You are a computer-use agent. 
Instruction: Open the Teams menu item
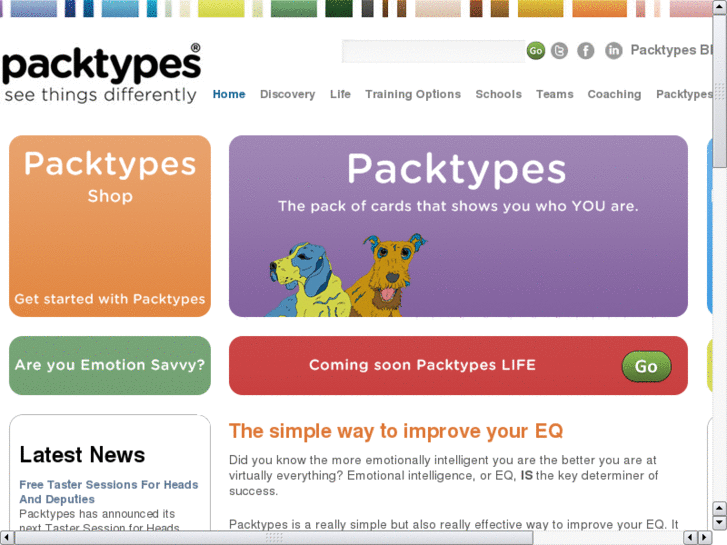point(555,94)
